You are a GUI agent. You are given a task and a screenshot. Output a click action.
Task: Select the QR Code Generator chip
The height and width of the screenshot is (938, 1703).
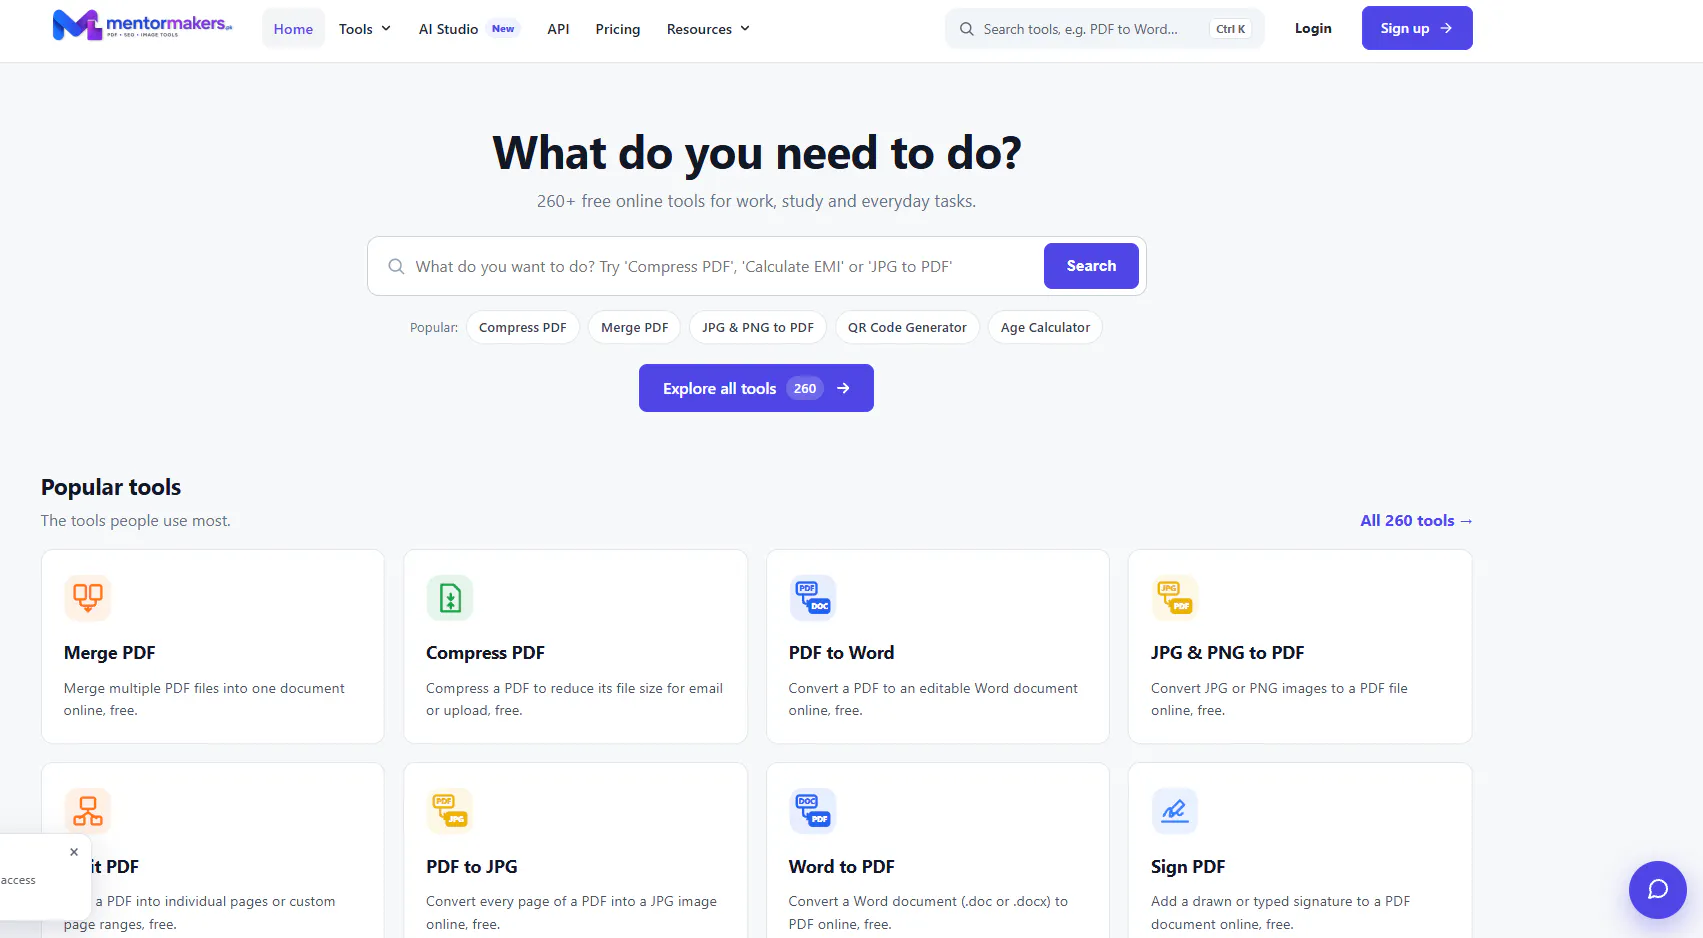[x=907, y=327]
